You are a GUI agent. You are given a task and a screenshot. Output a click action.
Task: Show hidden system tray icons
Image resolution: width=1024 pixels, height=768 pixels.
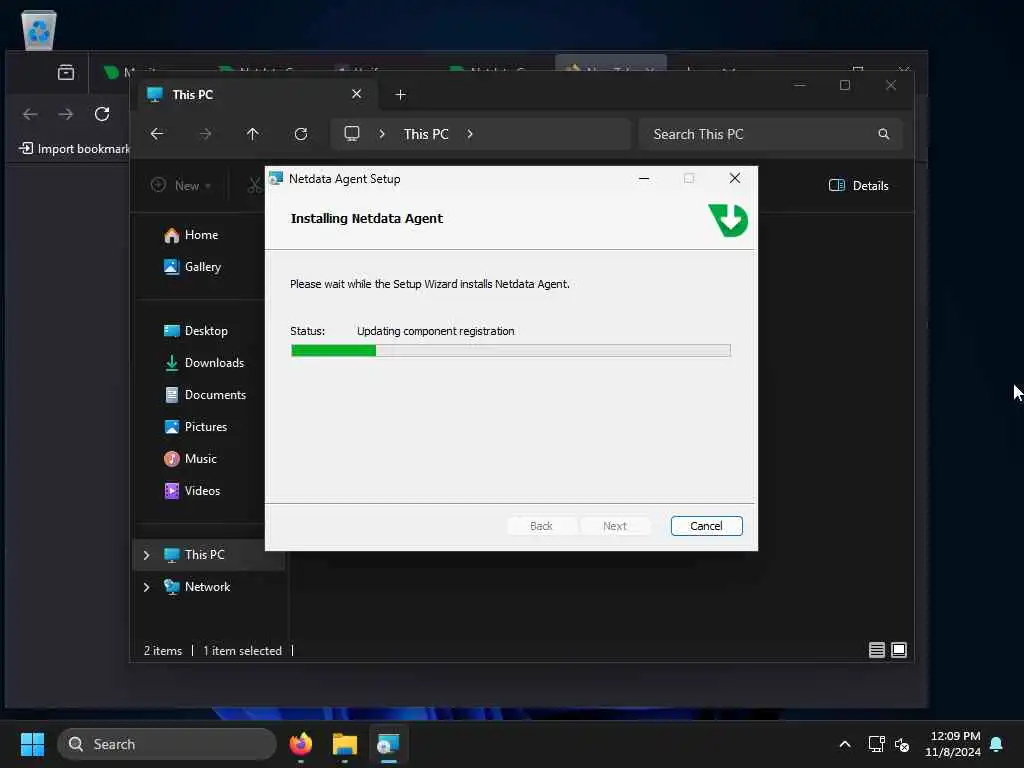(x=844, y=744)
